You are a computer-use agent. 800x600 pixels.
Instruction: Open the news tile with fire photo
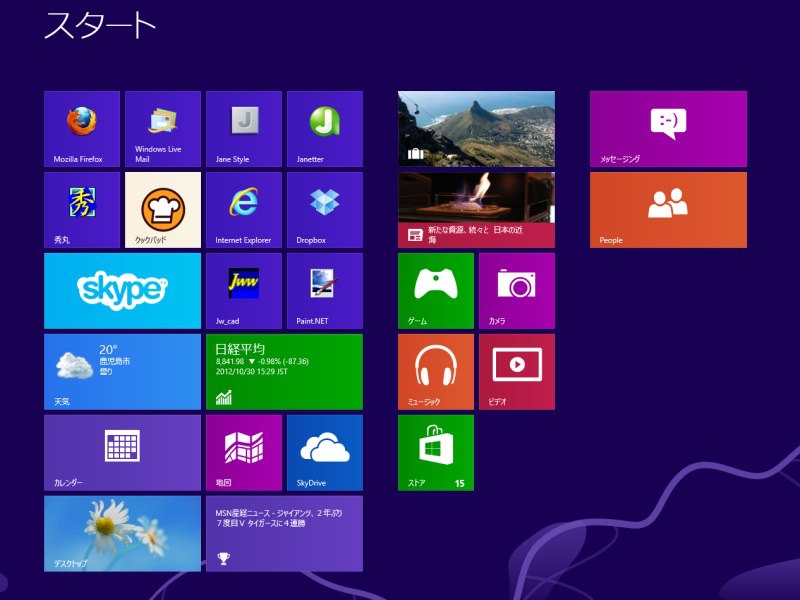pos(476,210)
